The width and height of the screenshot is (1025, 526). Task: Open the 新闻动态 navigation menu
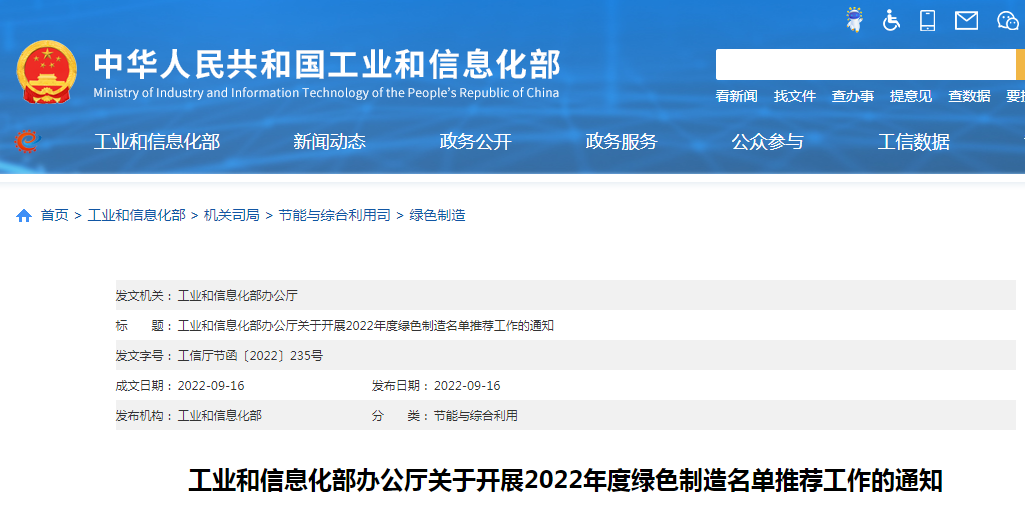pos(329,142)
